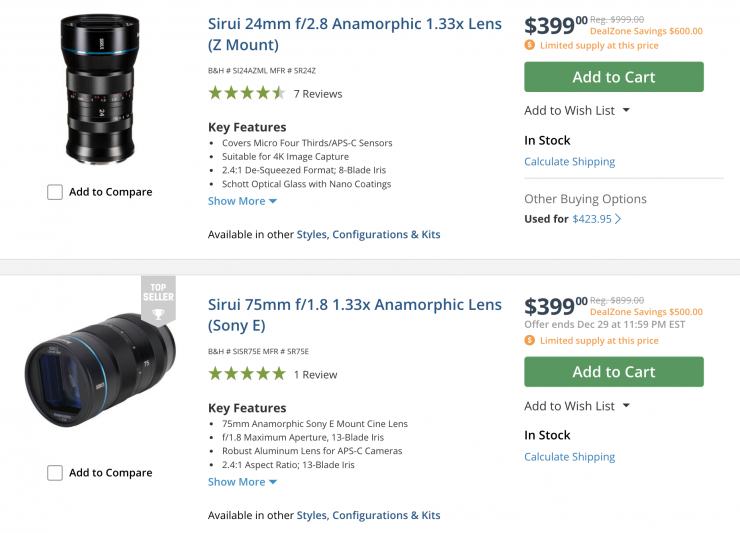
Task: Click the Sirui 75mm lens product image
Action: click(x=99, y=370)
